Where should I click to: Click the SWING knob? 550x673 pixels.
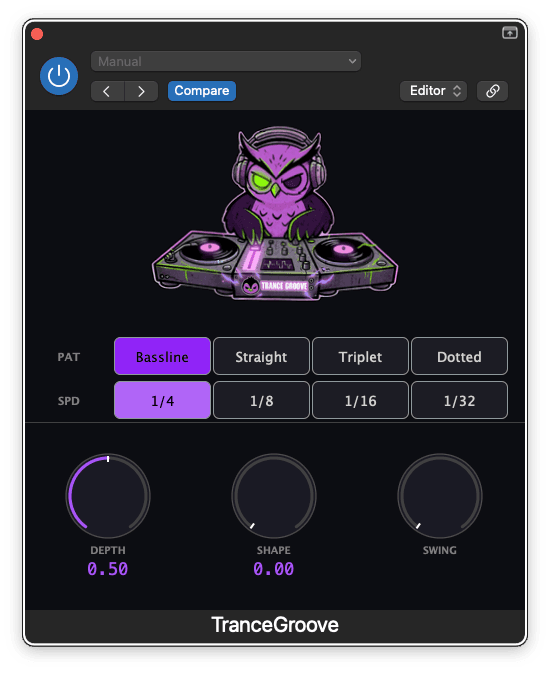440,496
